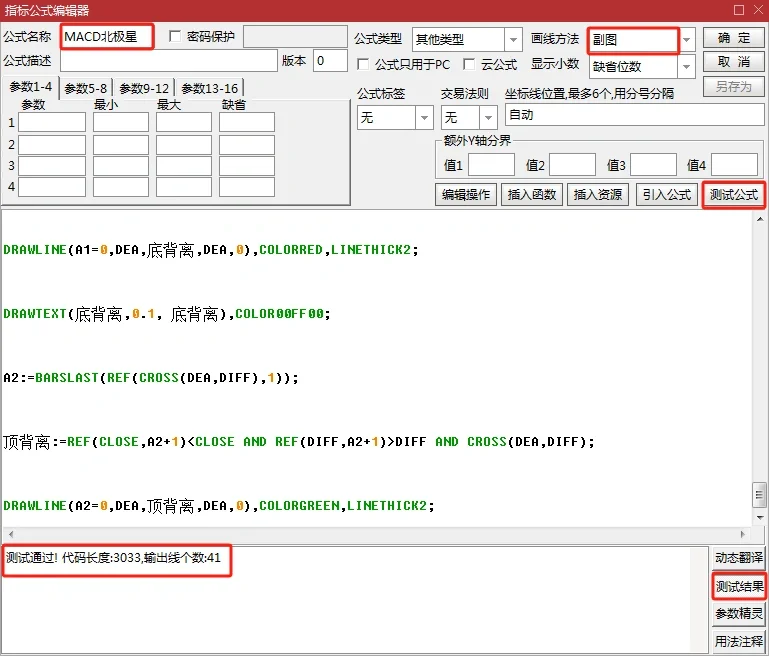Switch to 参数9-12 tab

point(144,88)
